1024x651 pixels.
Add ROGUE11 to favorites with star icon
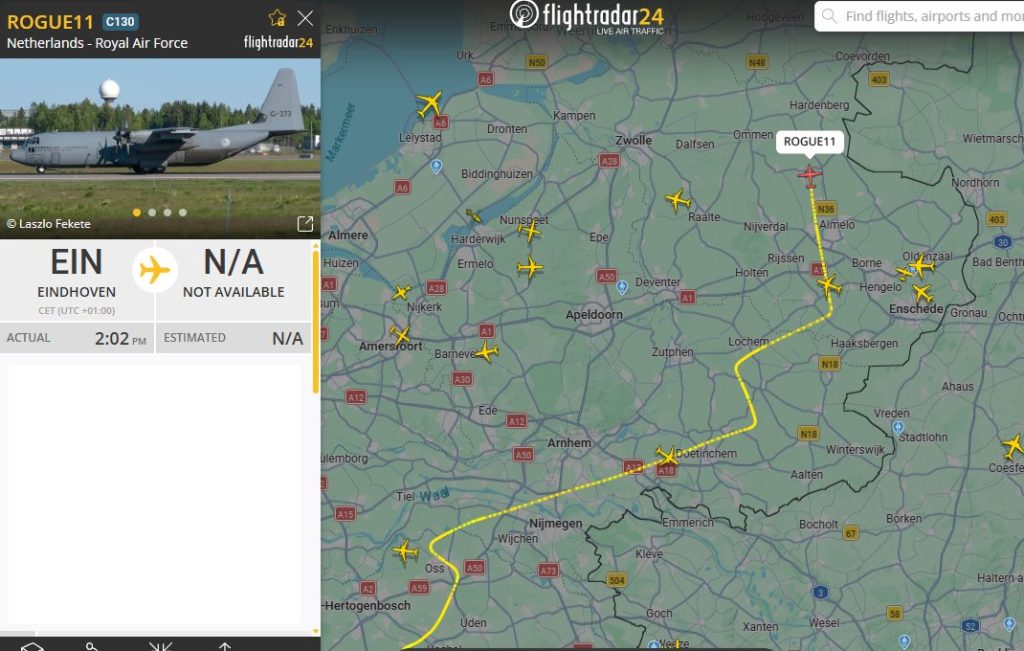pyautogui.click(x=277, y=18)
